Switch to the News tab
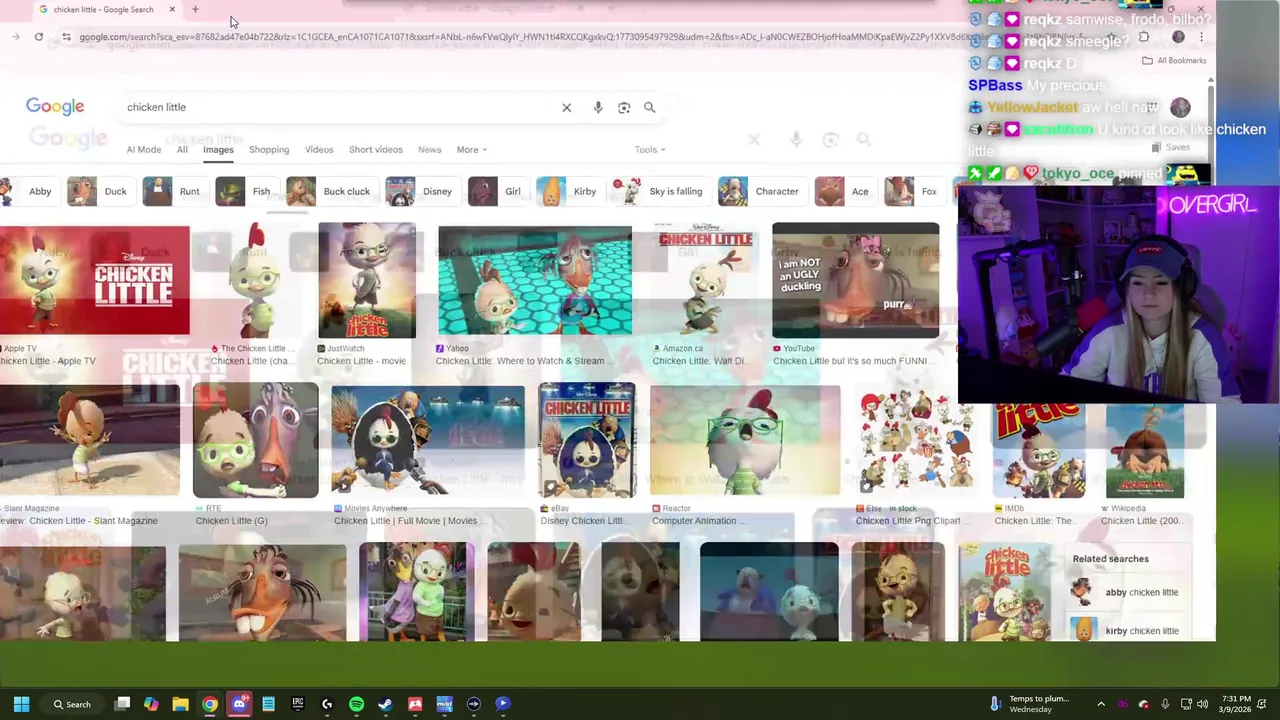 coord(429,150)
